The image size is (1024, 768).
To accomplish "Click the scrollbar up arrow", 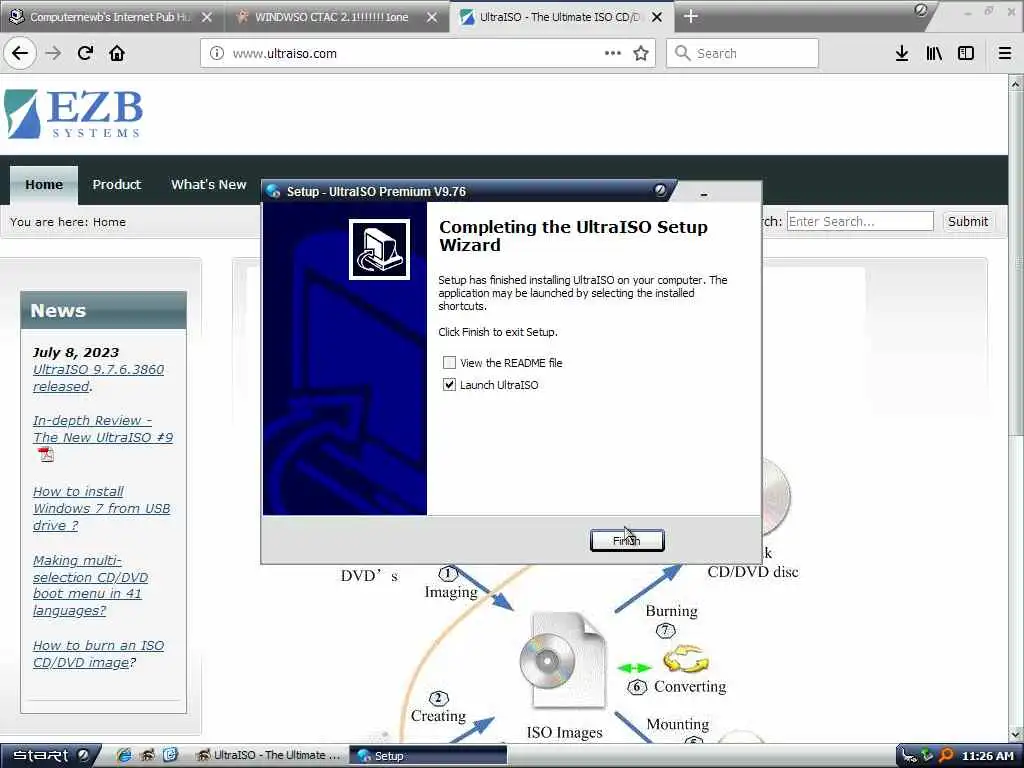I will click(x=1016, y=84).
